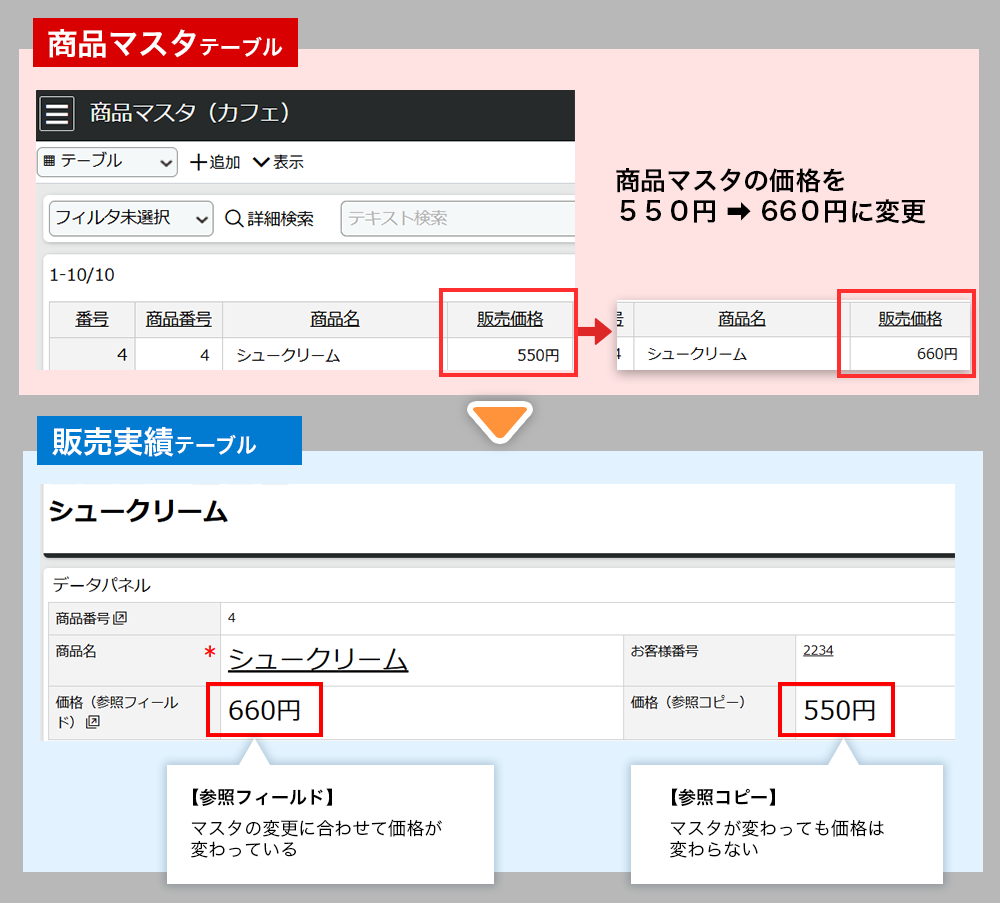Screen dimensions: 1000x903
Task: Sort by 商品名 header in left table
Action: click(335, 319)
